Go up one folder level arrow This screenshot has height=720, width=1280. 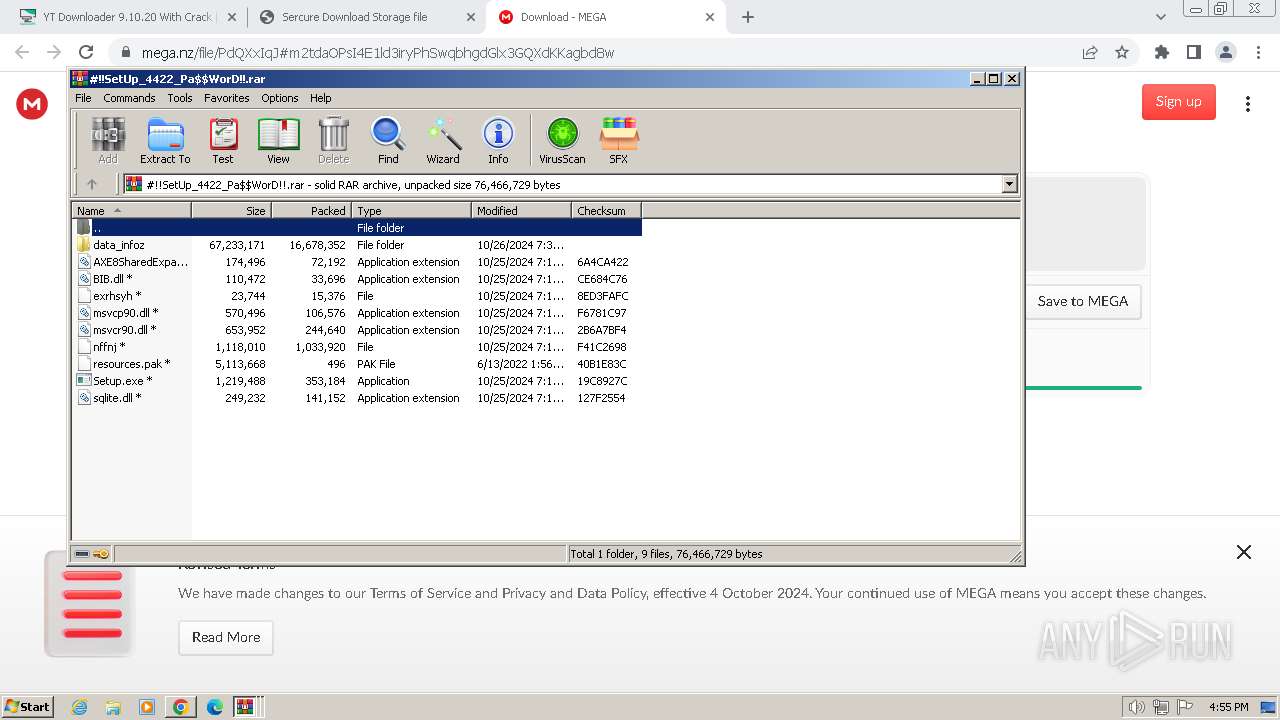(92, 184)
